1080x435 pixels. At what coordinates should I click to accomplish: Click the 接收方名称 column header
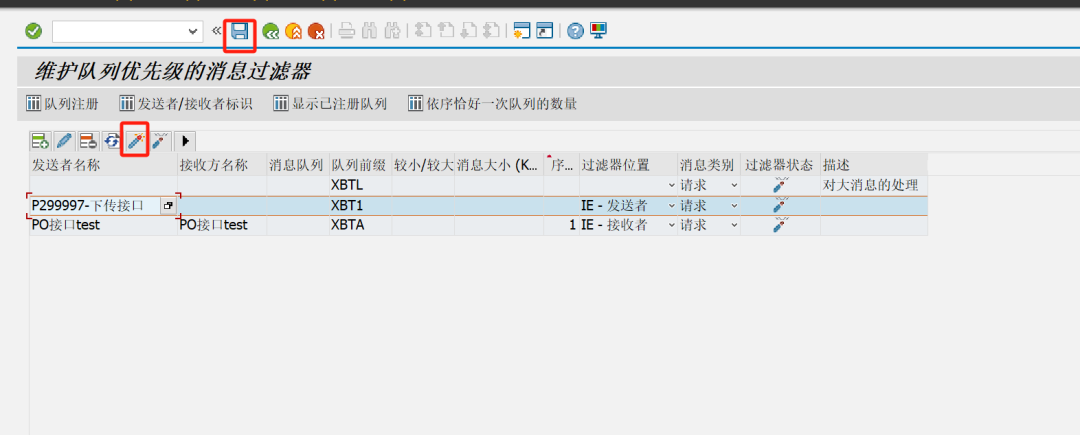(222, 165)
